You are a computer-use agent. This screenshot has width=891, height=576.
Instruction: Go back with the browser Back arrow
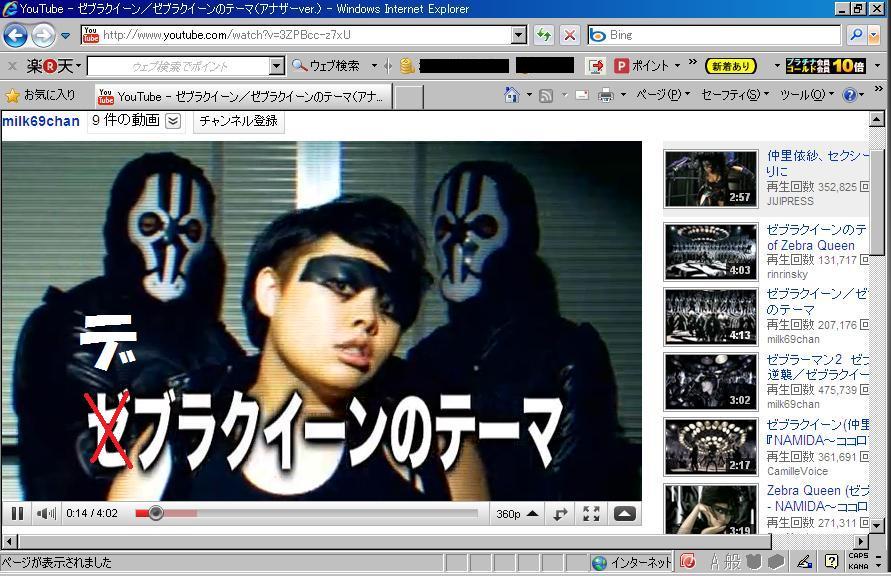15,35
